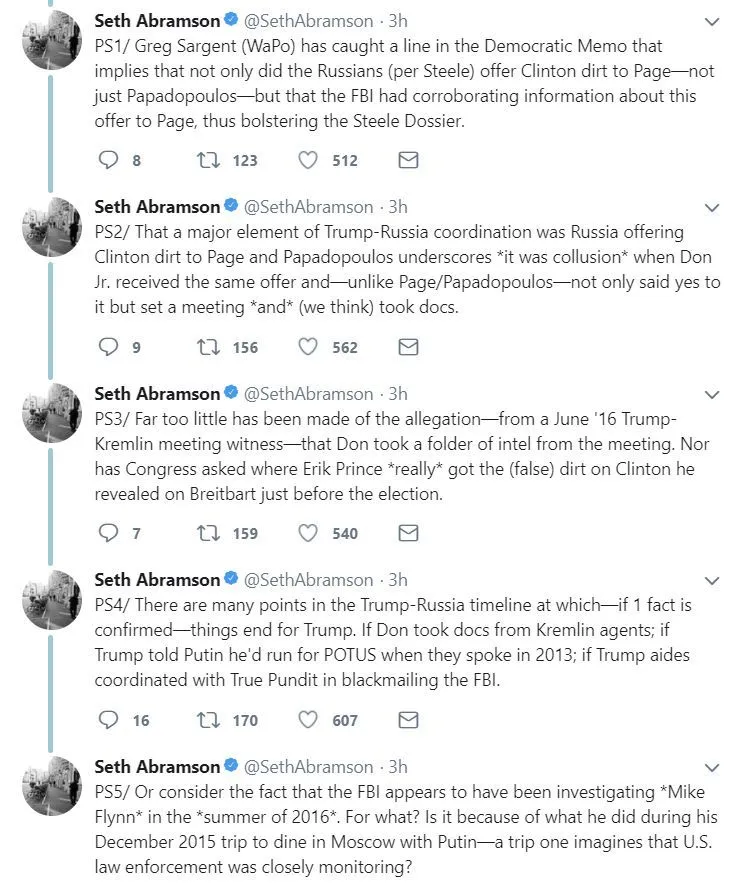The width and height of the screenshot is (756, 890).
Task: Open @SethAbramson handle on the PS5 tweet
Action: 312,767
